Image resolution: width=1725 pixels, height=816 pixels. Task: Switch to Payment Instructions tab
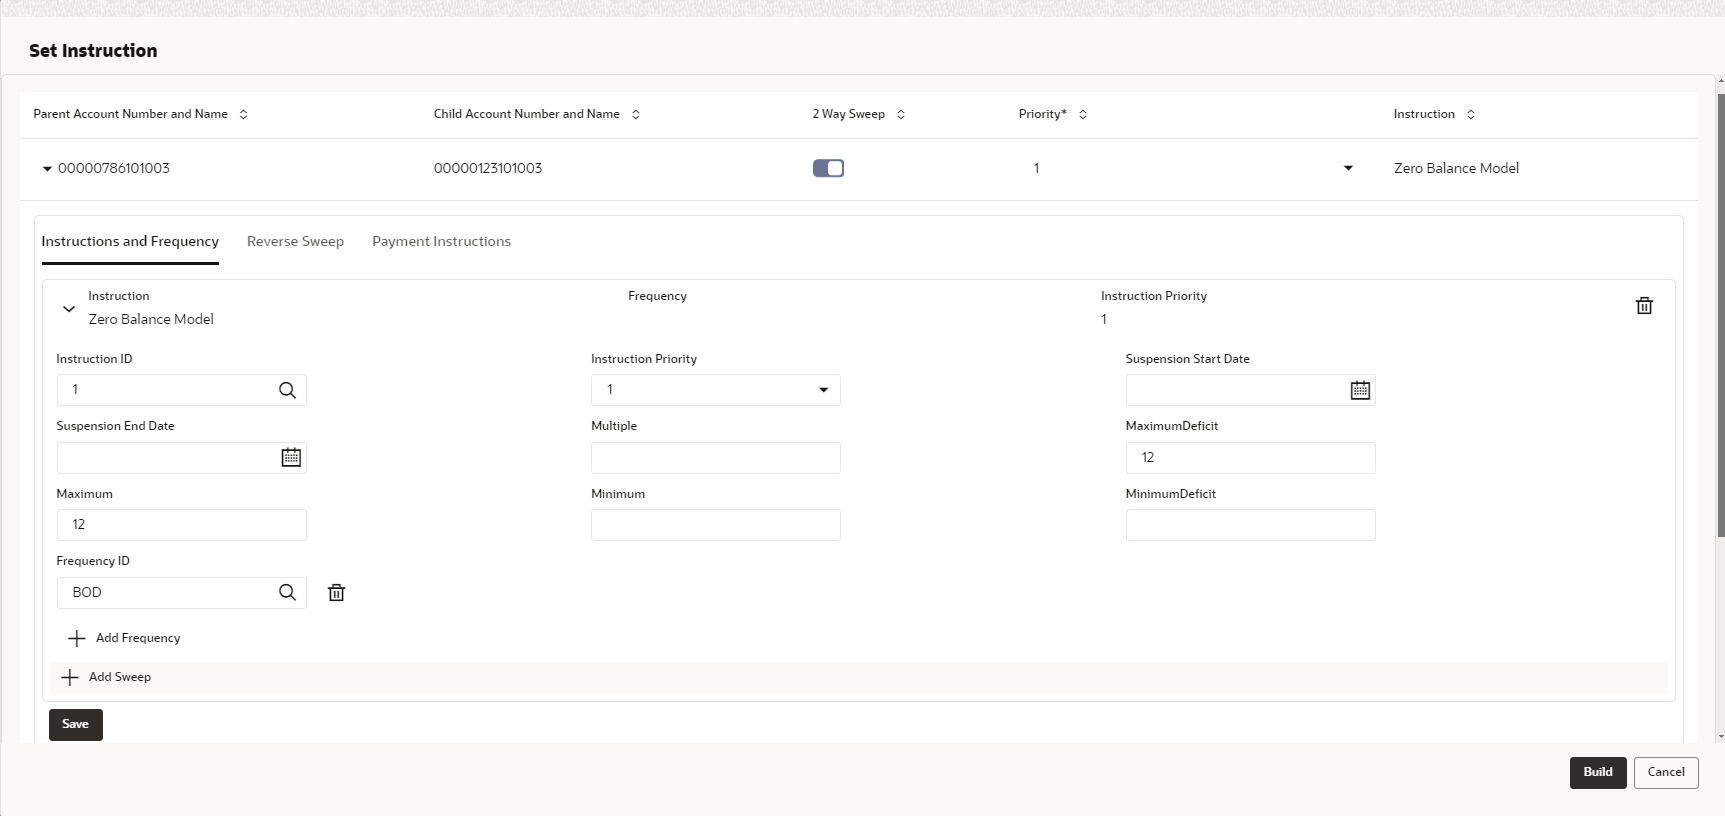(441, 241)
